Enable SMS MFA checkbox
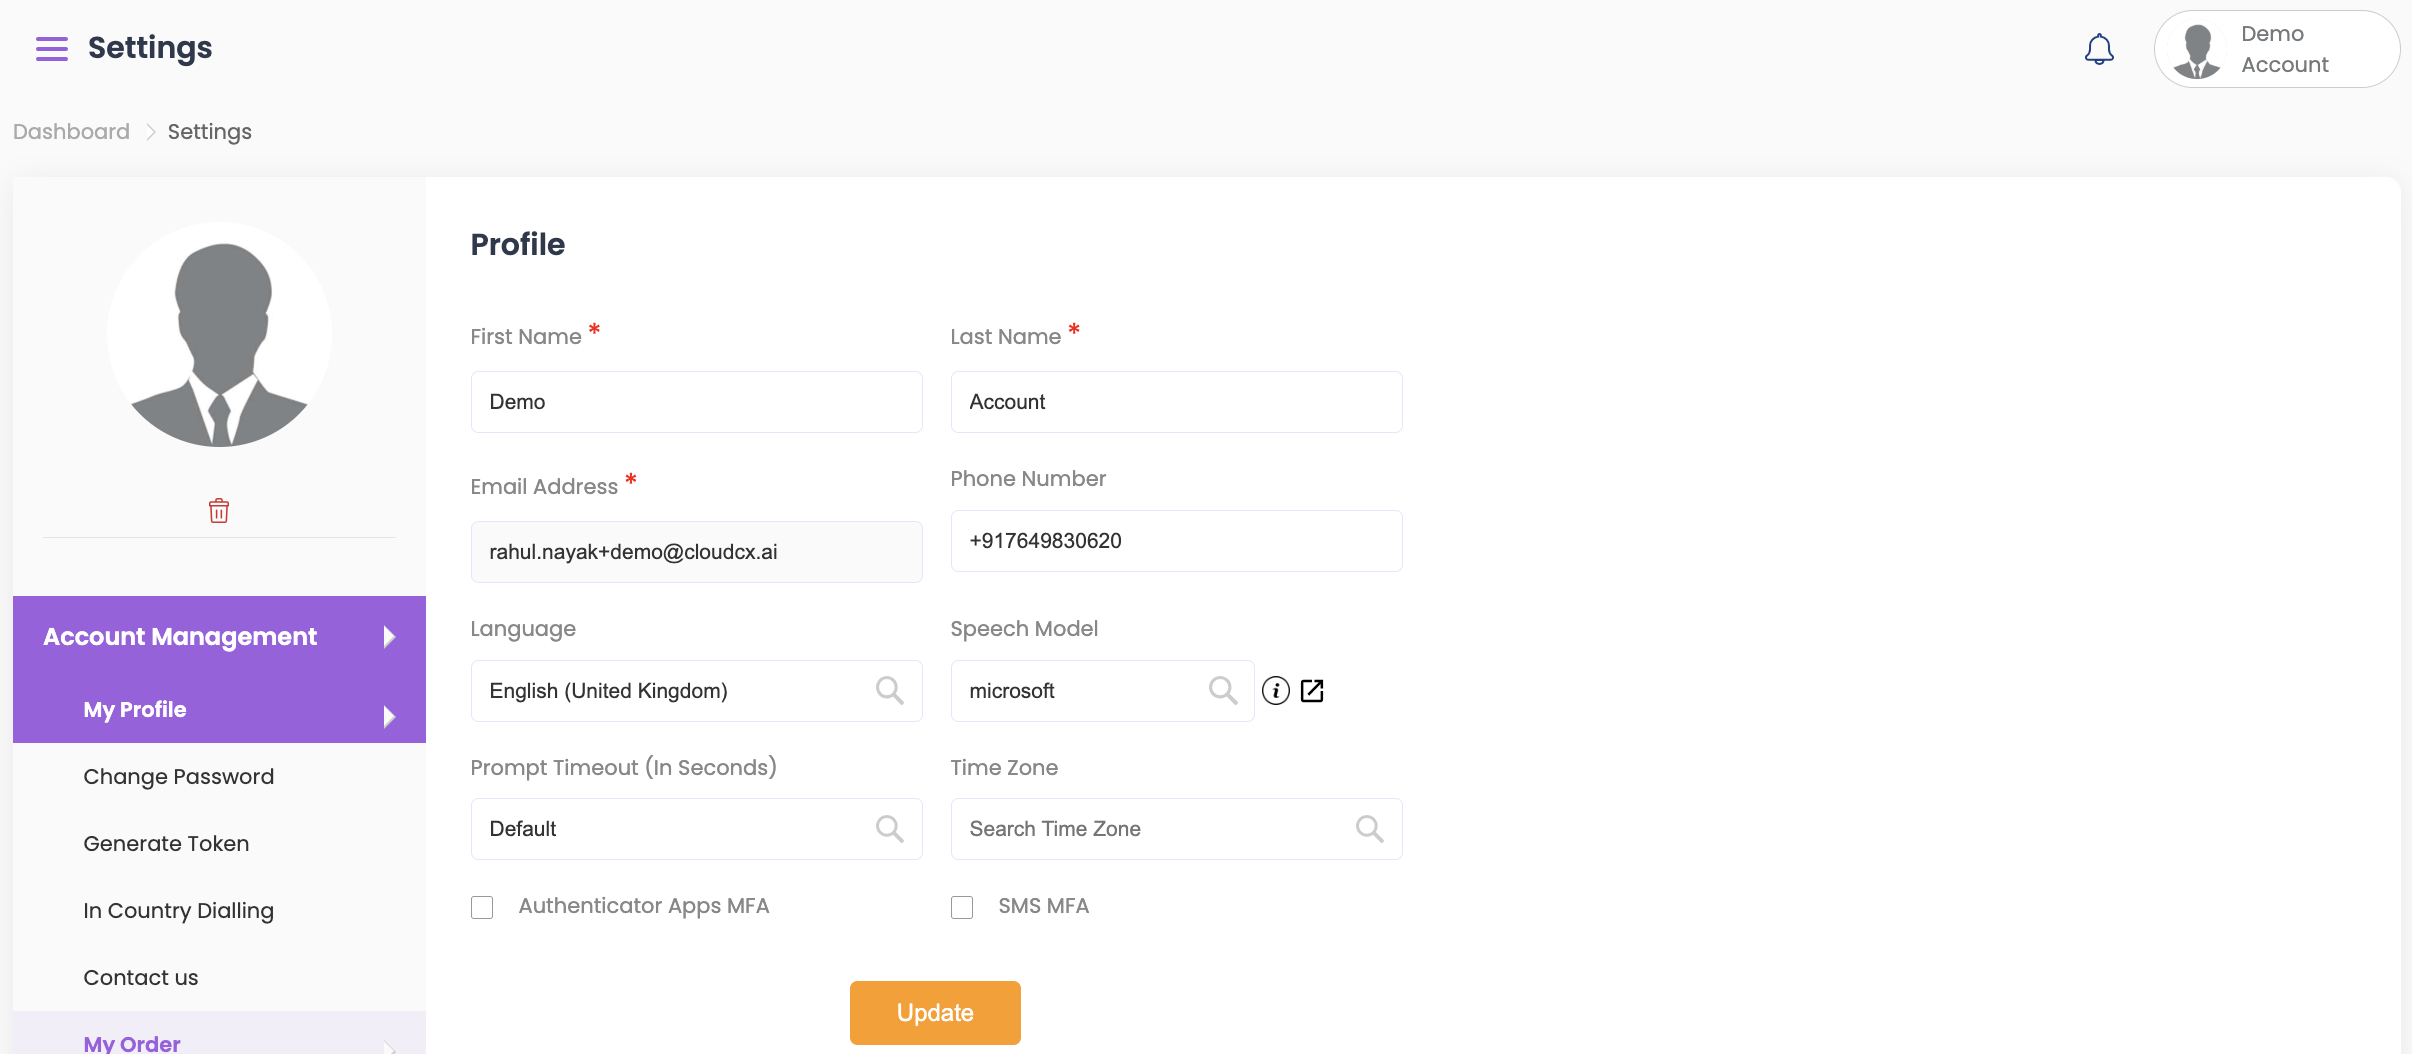The image size is (2412, 1054). [x=962, y=907]
